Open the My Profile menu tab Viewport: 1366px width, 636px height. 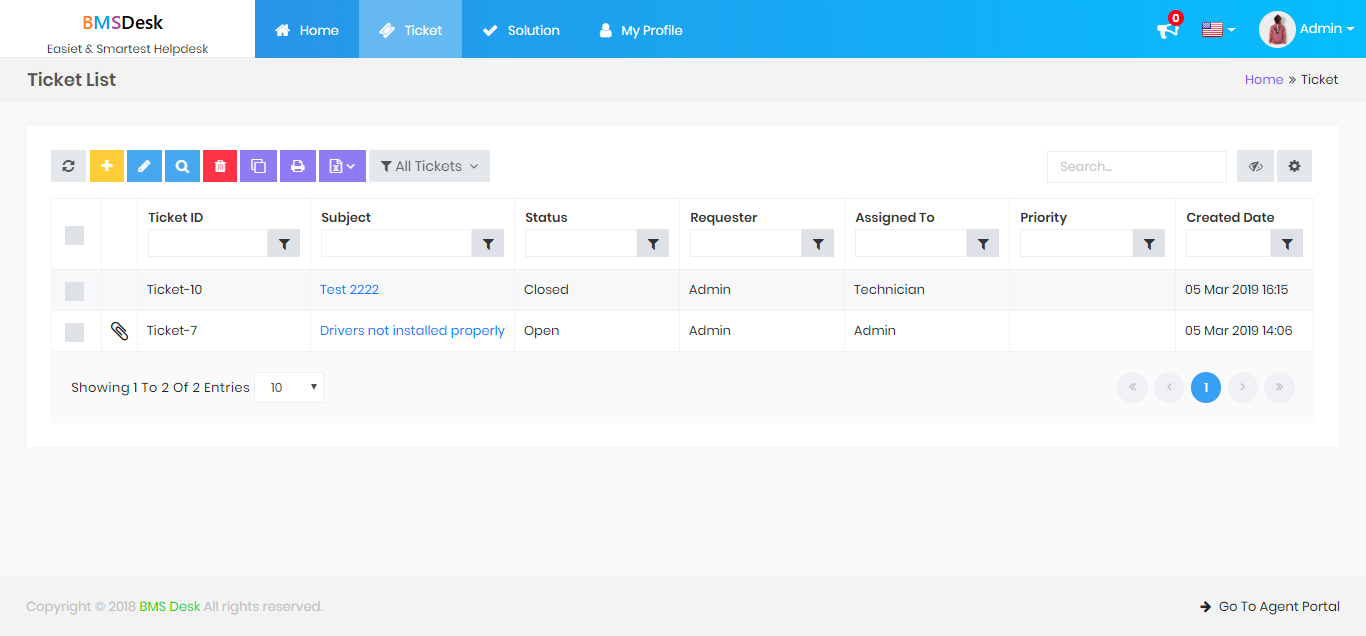[641, 29]
